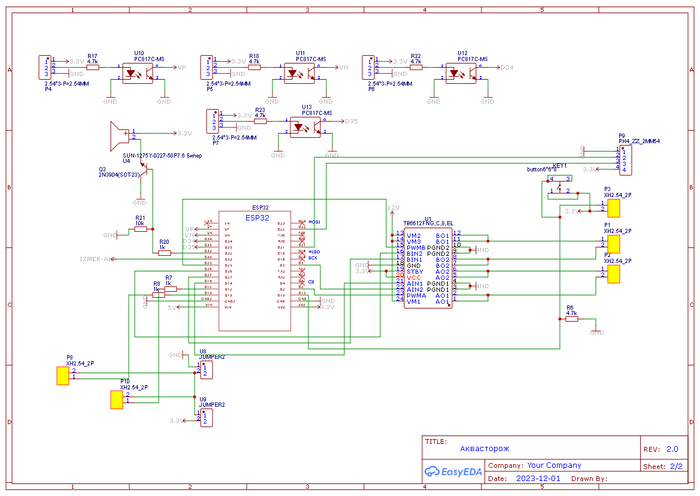Screen dimensions: 700x496
Task: Select resistor R20 1k symbol
Action: pyautogui.click(x=164, y=253)
